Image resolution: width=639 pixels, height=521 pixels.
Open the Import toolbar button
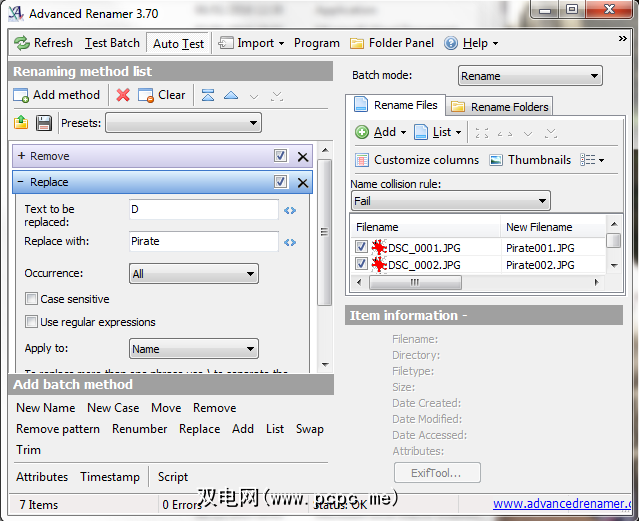(251, 43)
